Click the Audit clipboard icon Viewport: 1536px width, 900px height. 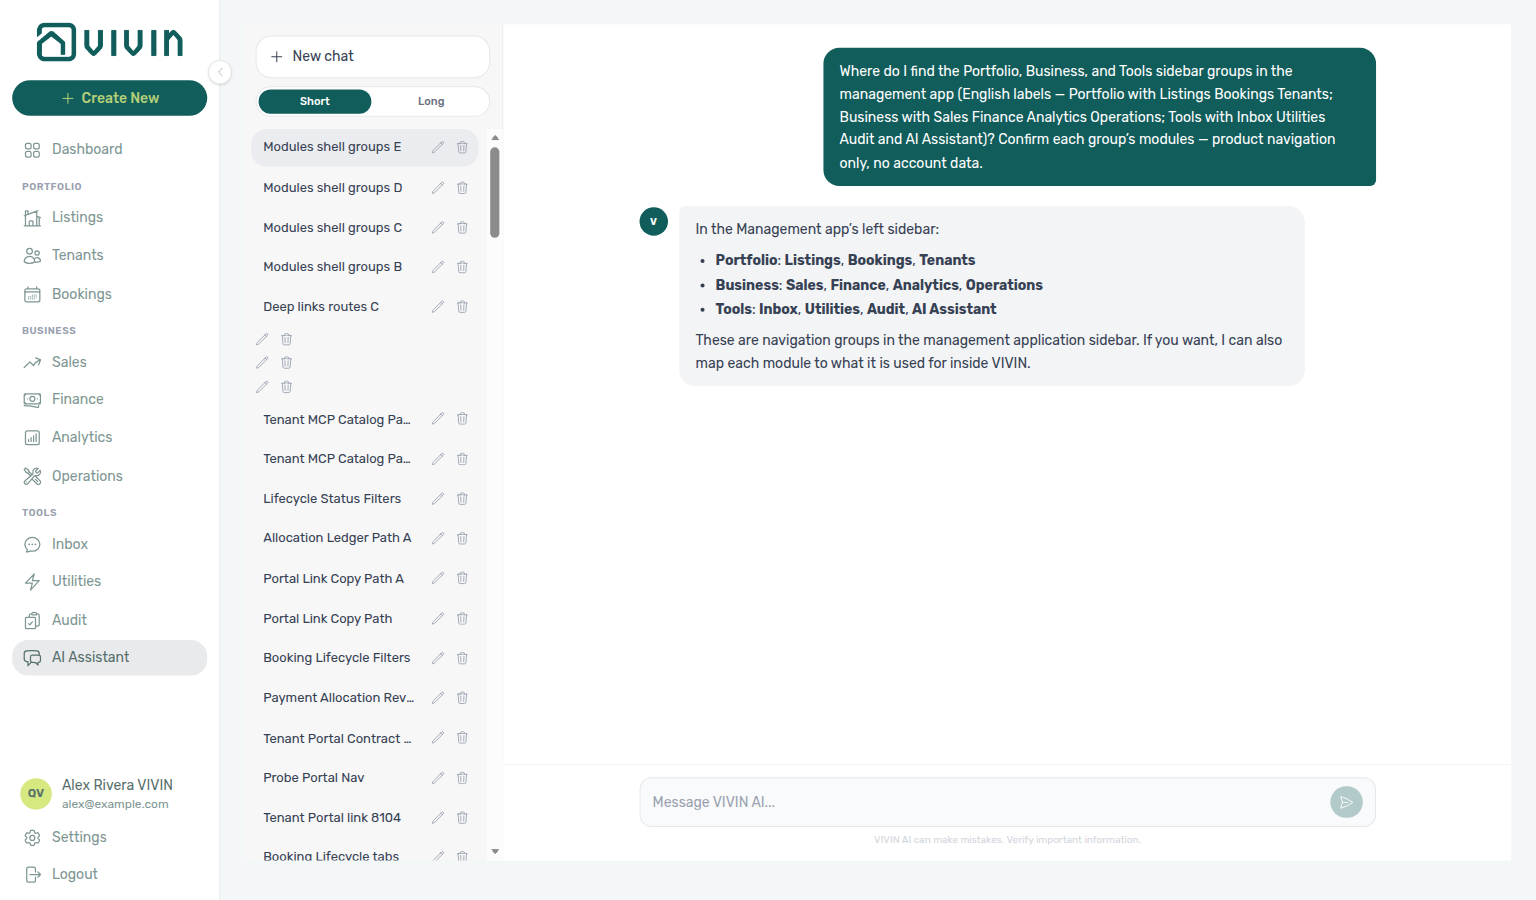pos(32,620)
